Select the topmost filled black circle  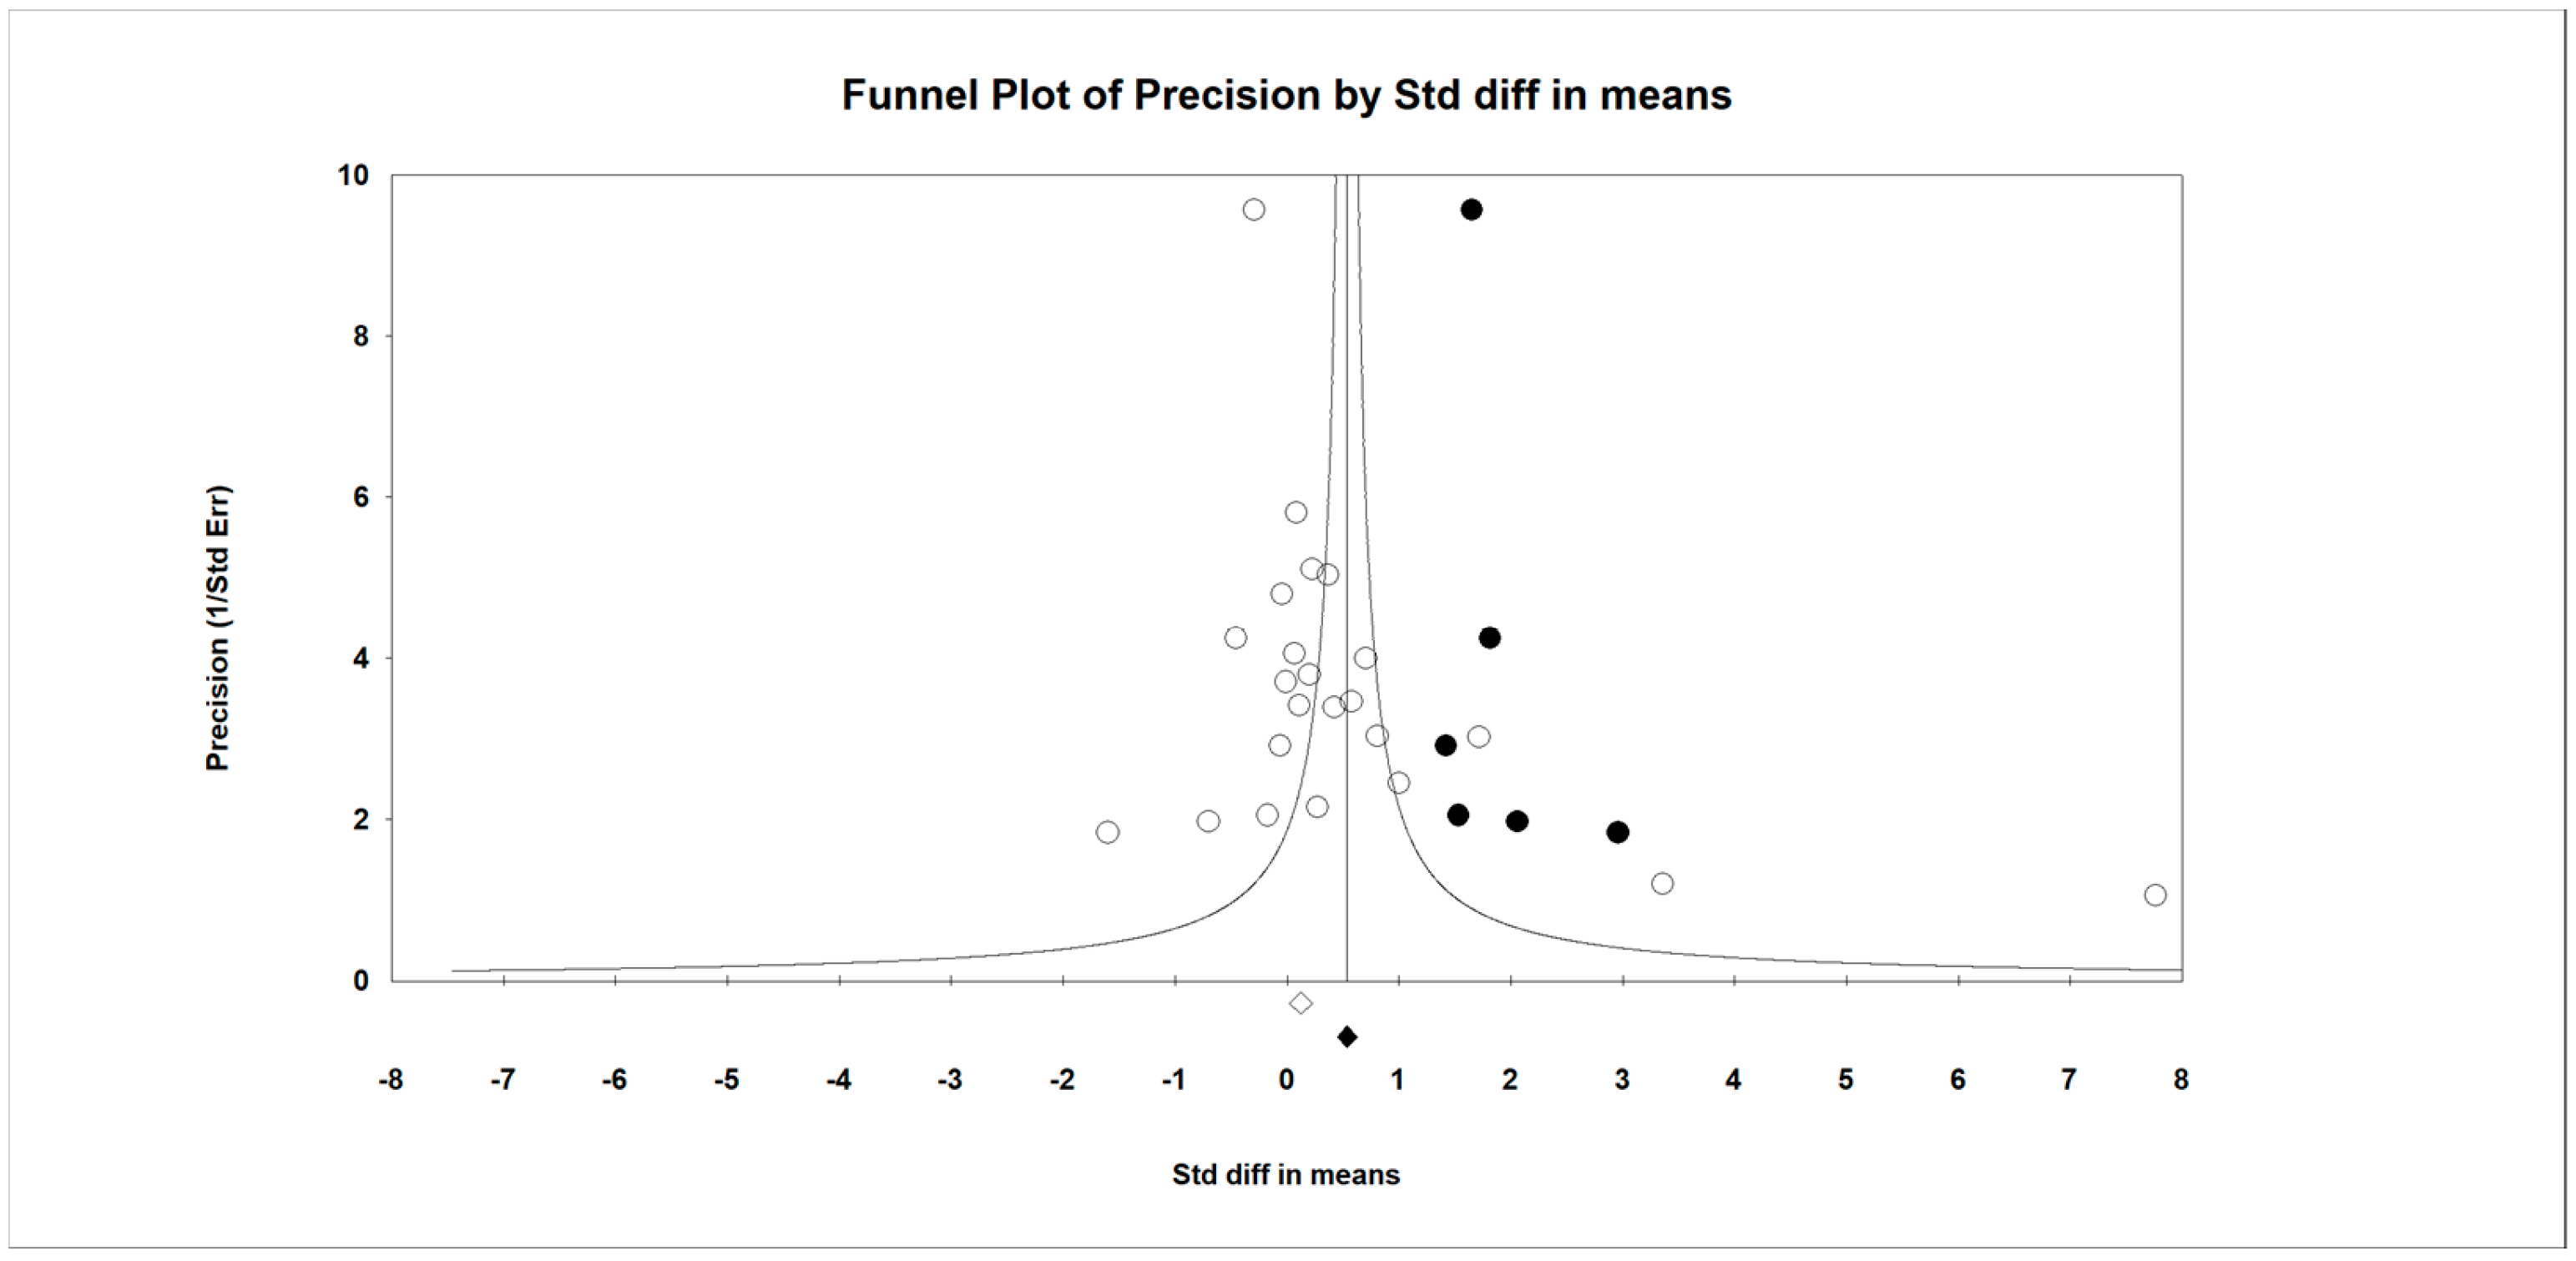[x=1471, y=209]
